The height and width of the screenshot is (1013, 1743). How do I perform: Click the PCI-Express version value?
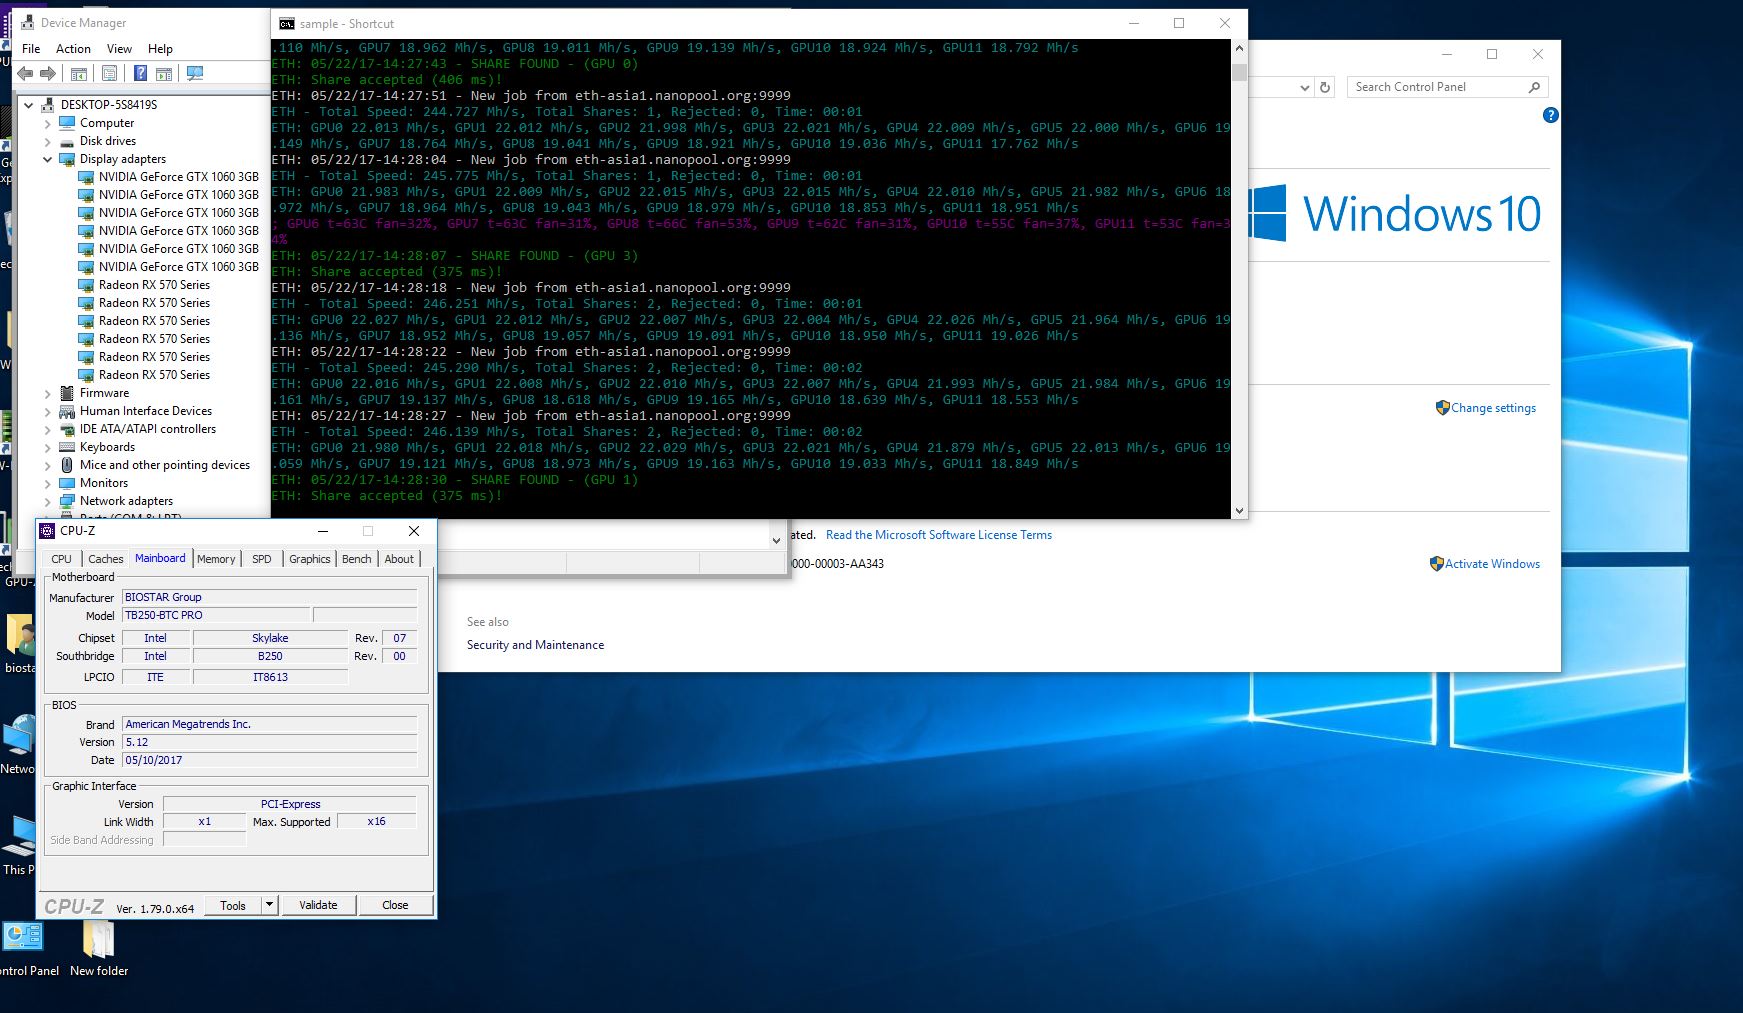(290, 804)
